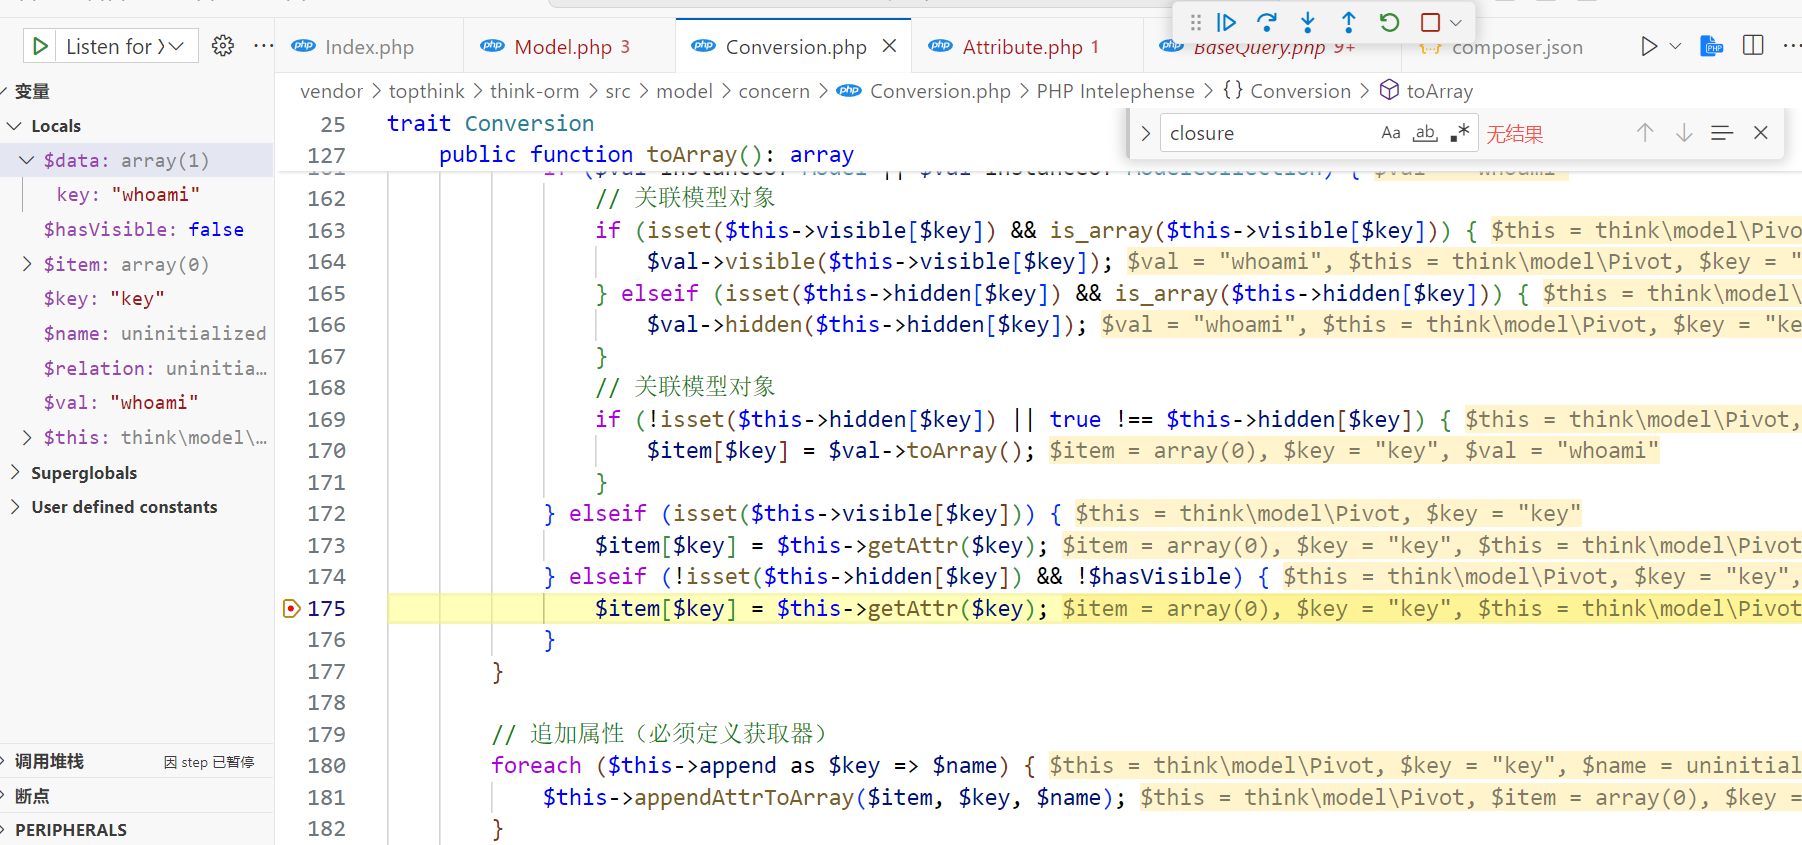
Task: Go to previous find match
Action: 1645,133
